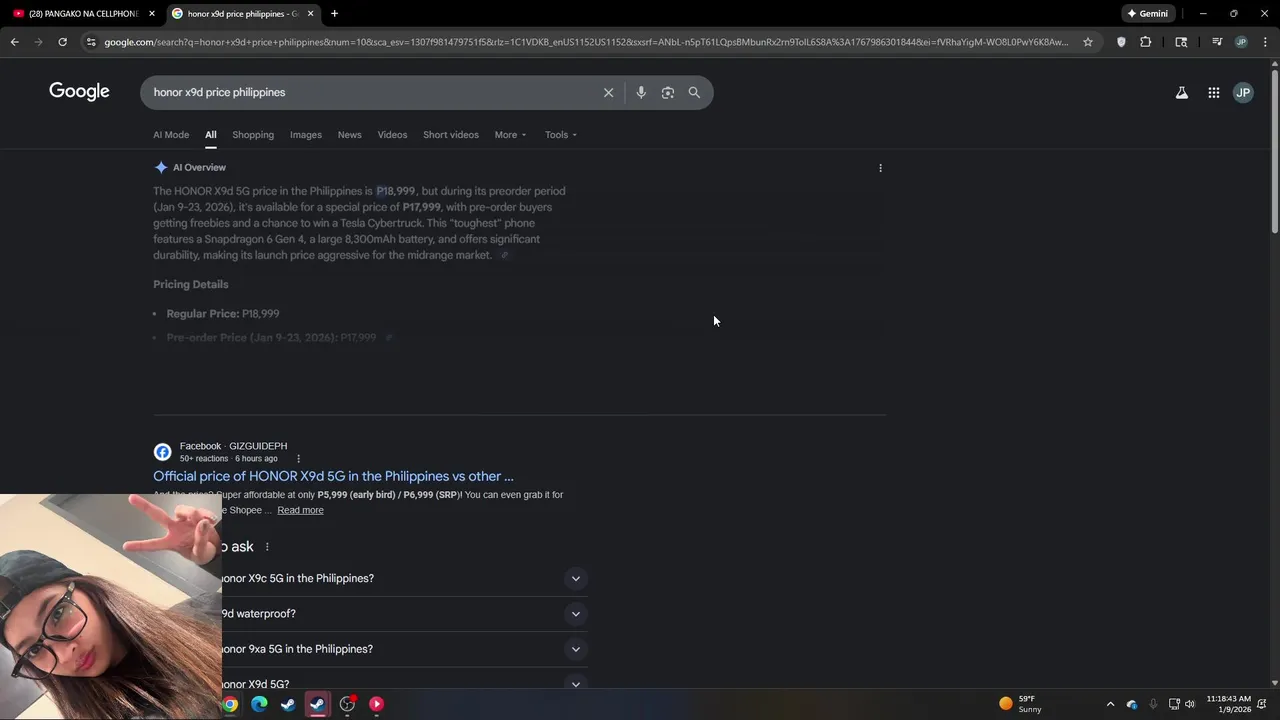The width and height of the screenshot is (1280, 720).
Task: Open Official price of HONOR X9d 5G result link
Action: point(333,477)
